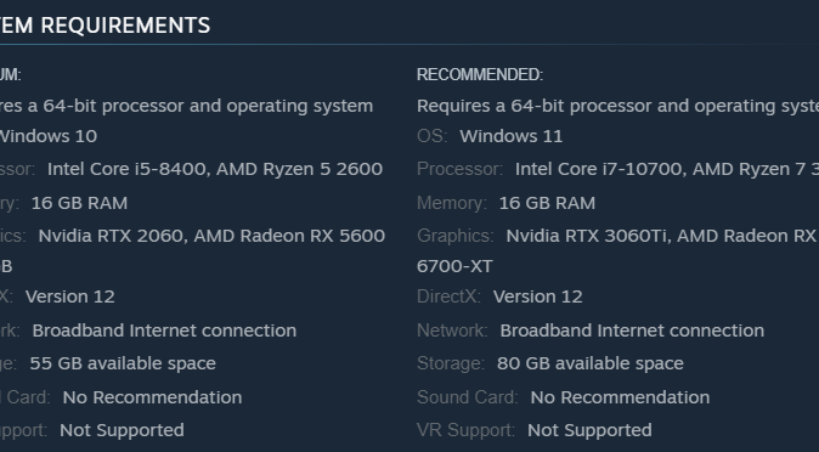Click the recommended Broadband Internet connection text
This screenshot has height=452, width=819.
tap(631, 330)
